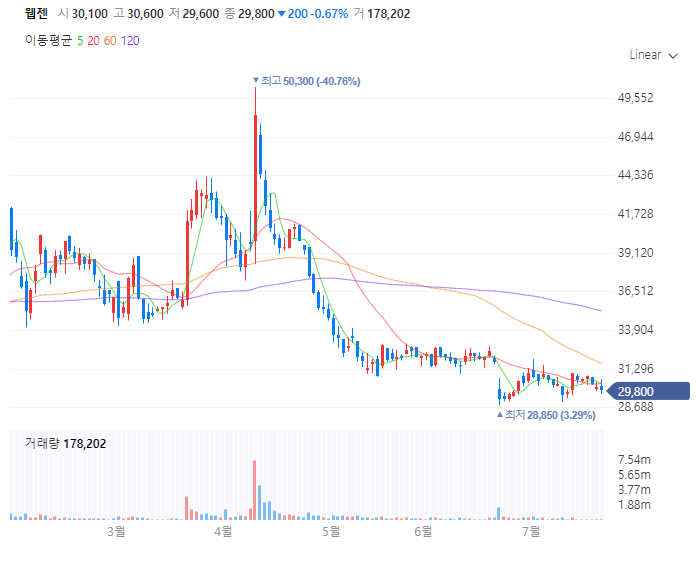The image size is (696, 561).
Task: Click the 5월 axis label
Action: pos(331,531)
